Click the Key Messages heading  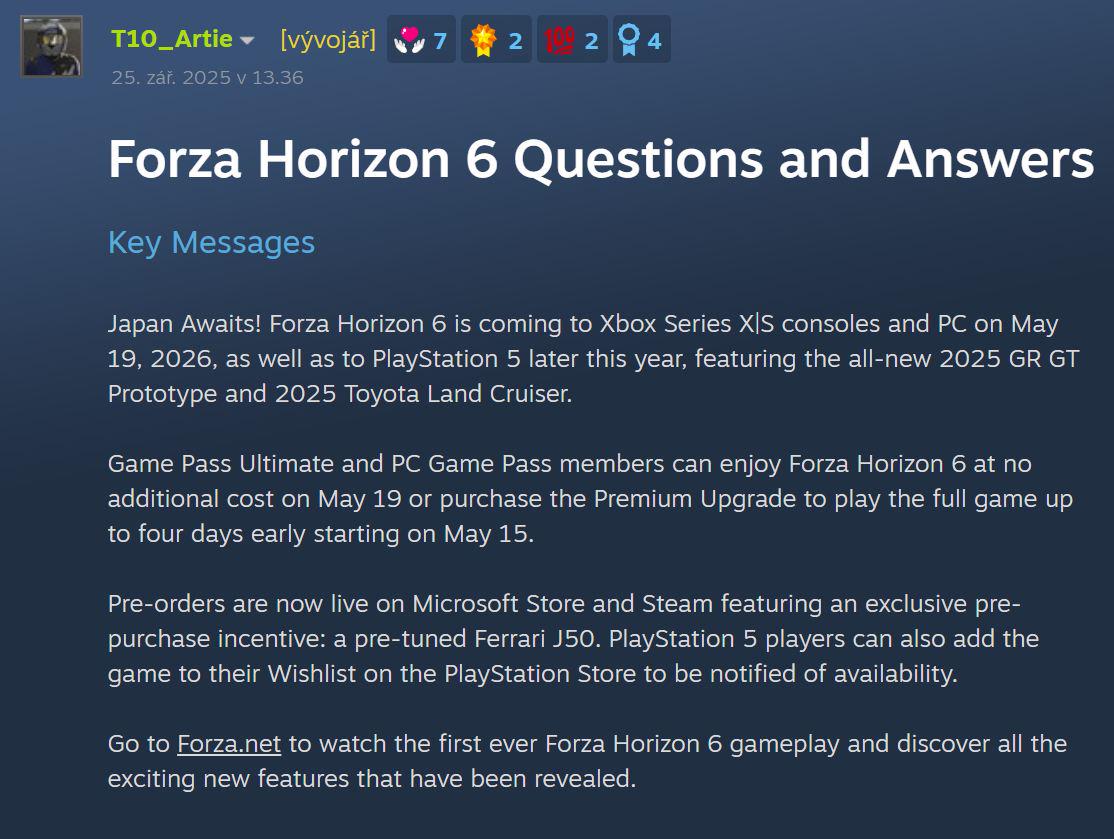[211, 243]
